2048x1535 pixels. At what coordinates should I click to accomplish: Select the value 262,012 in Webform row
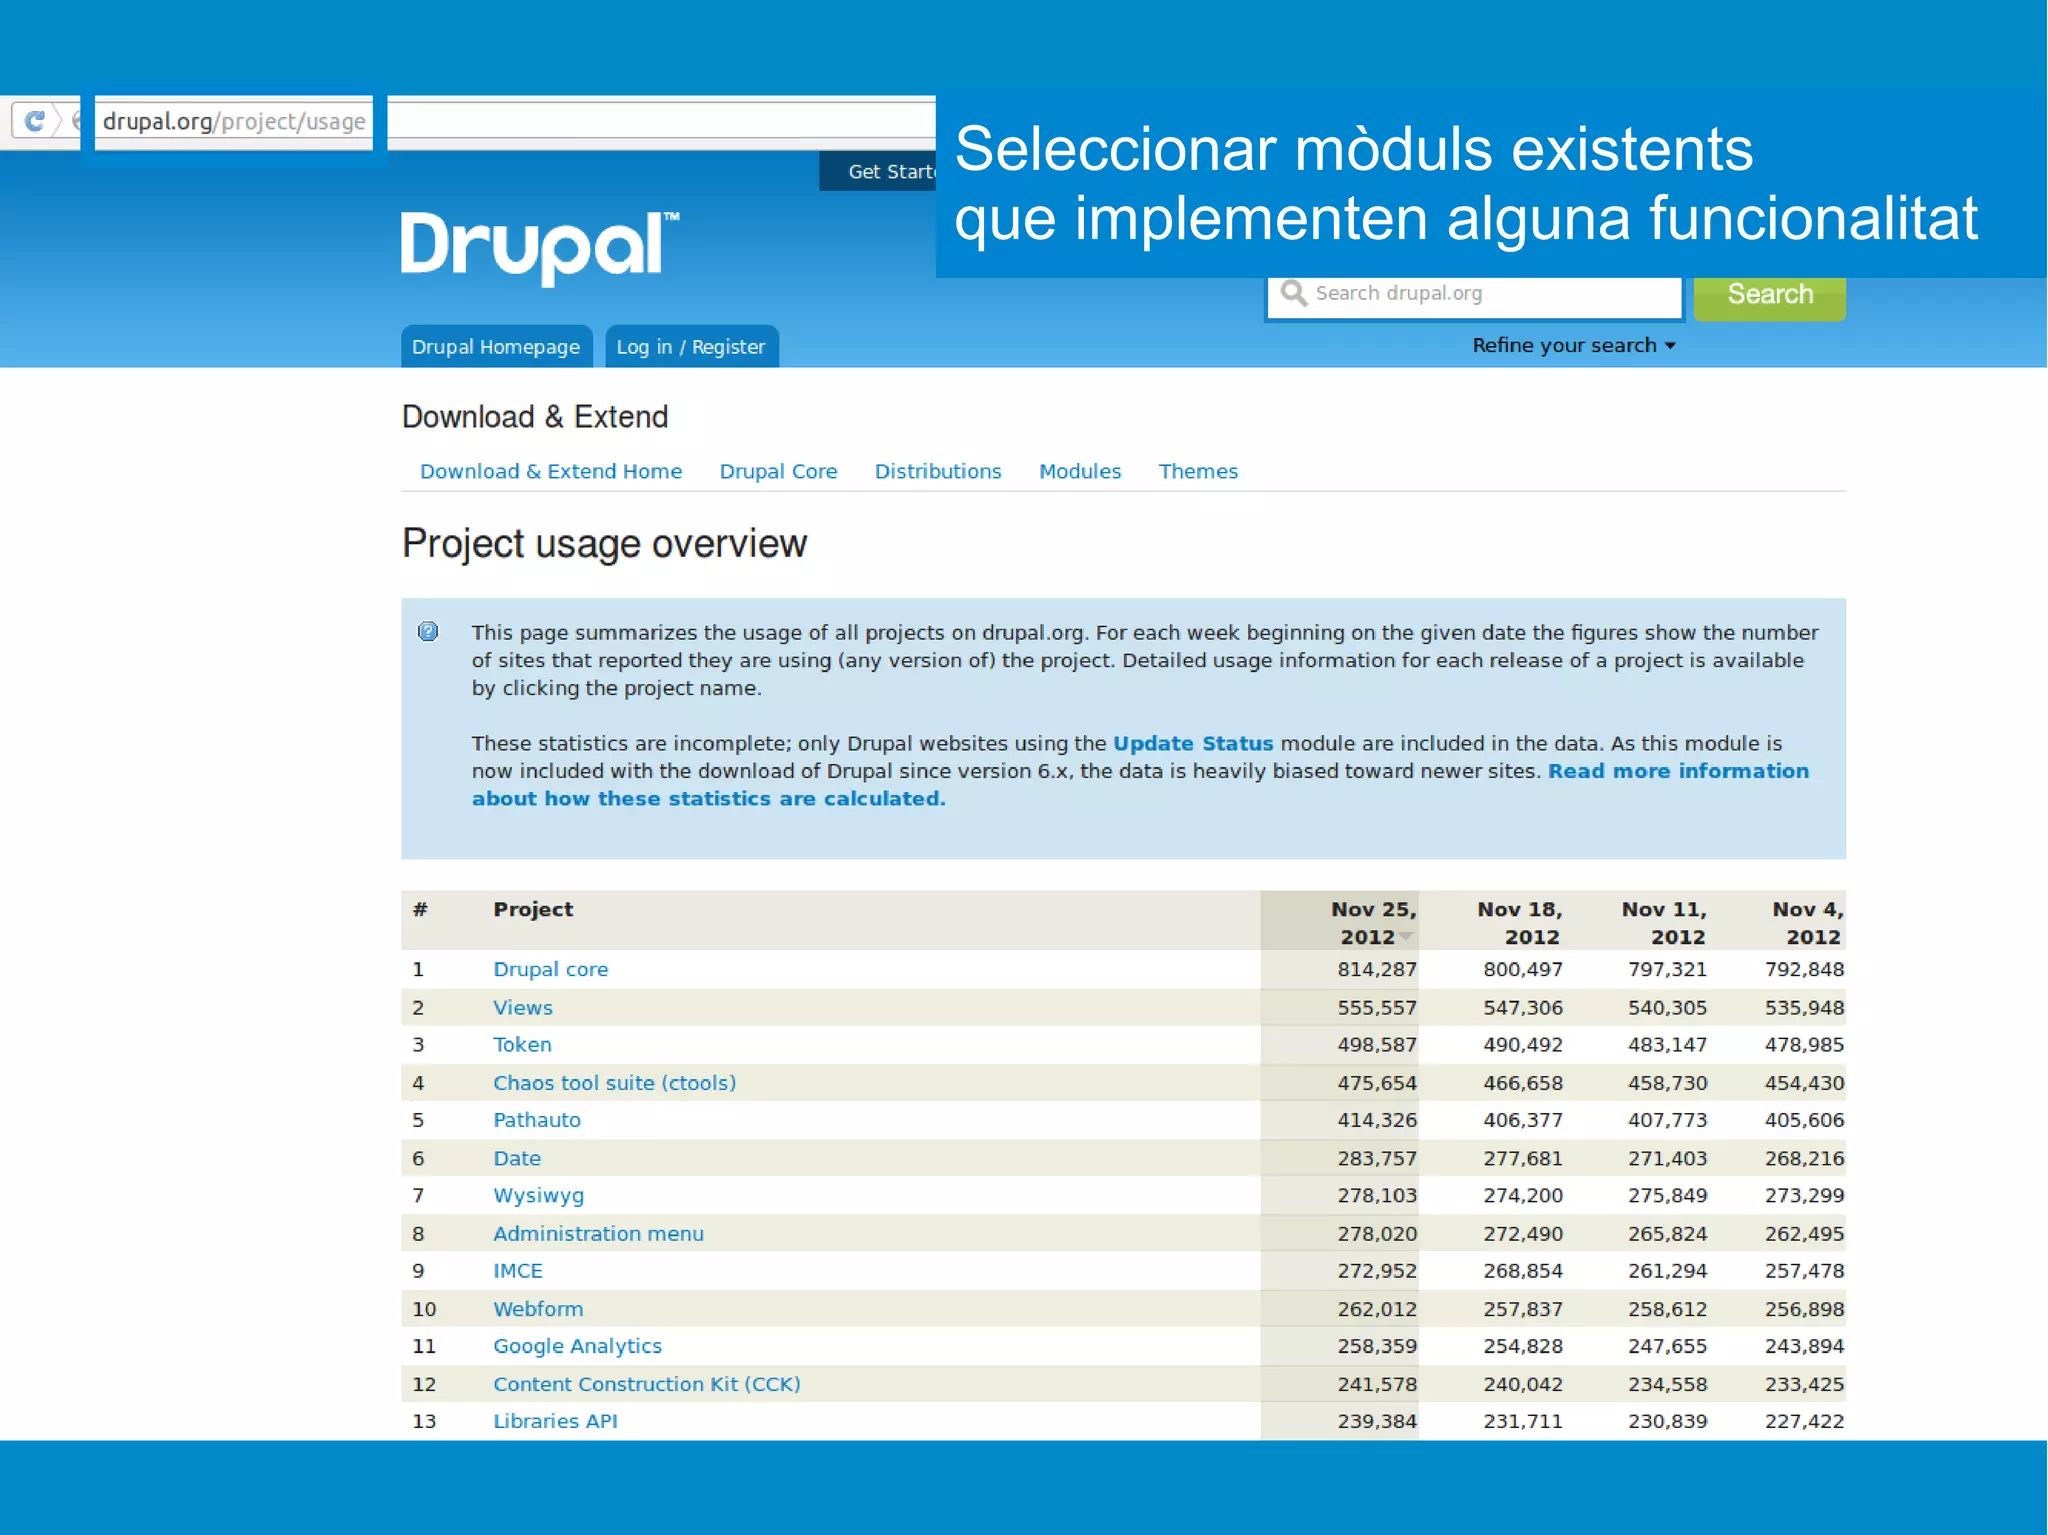pos(1377,1308)
